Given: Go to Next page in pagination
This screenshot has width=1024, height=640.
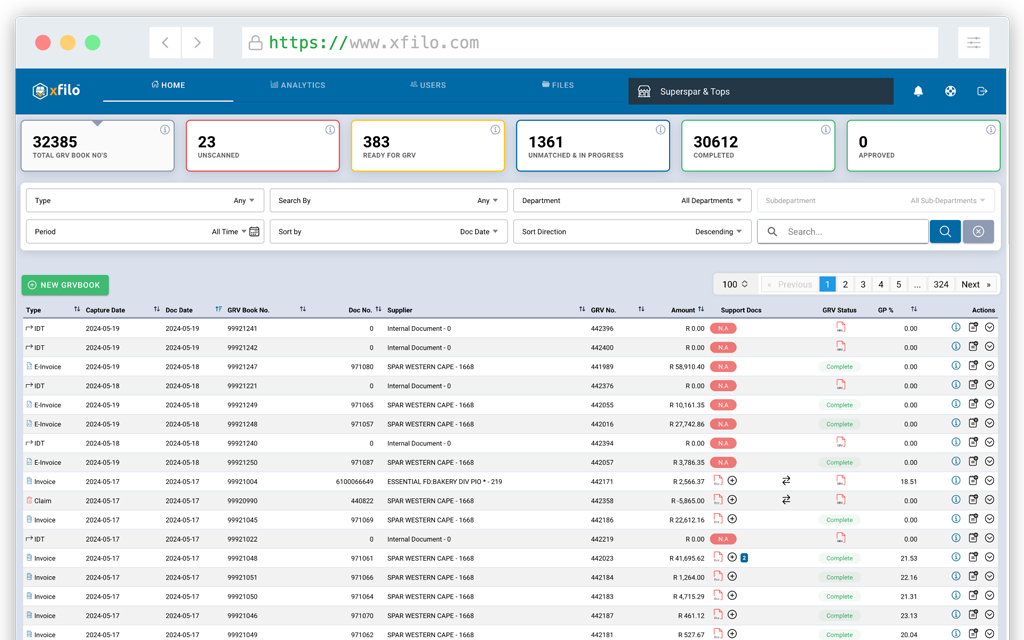Looking at the screenshot, I should 976,284.
